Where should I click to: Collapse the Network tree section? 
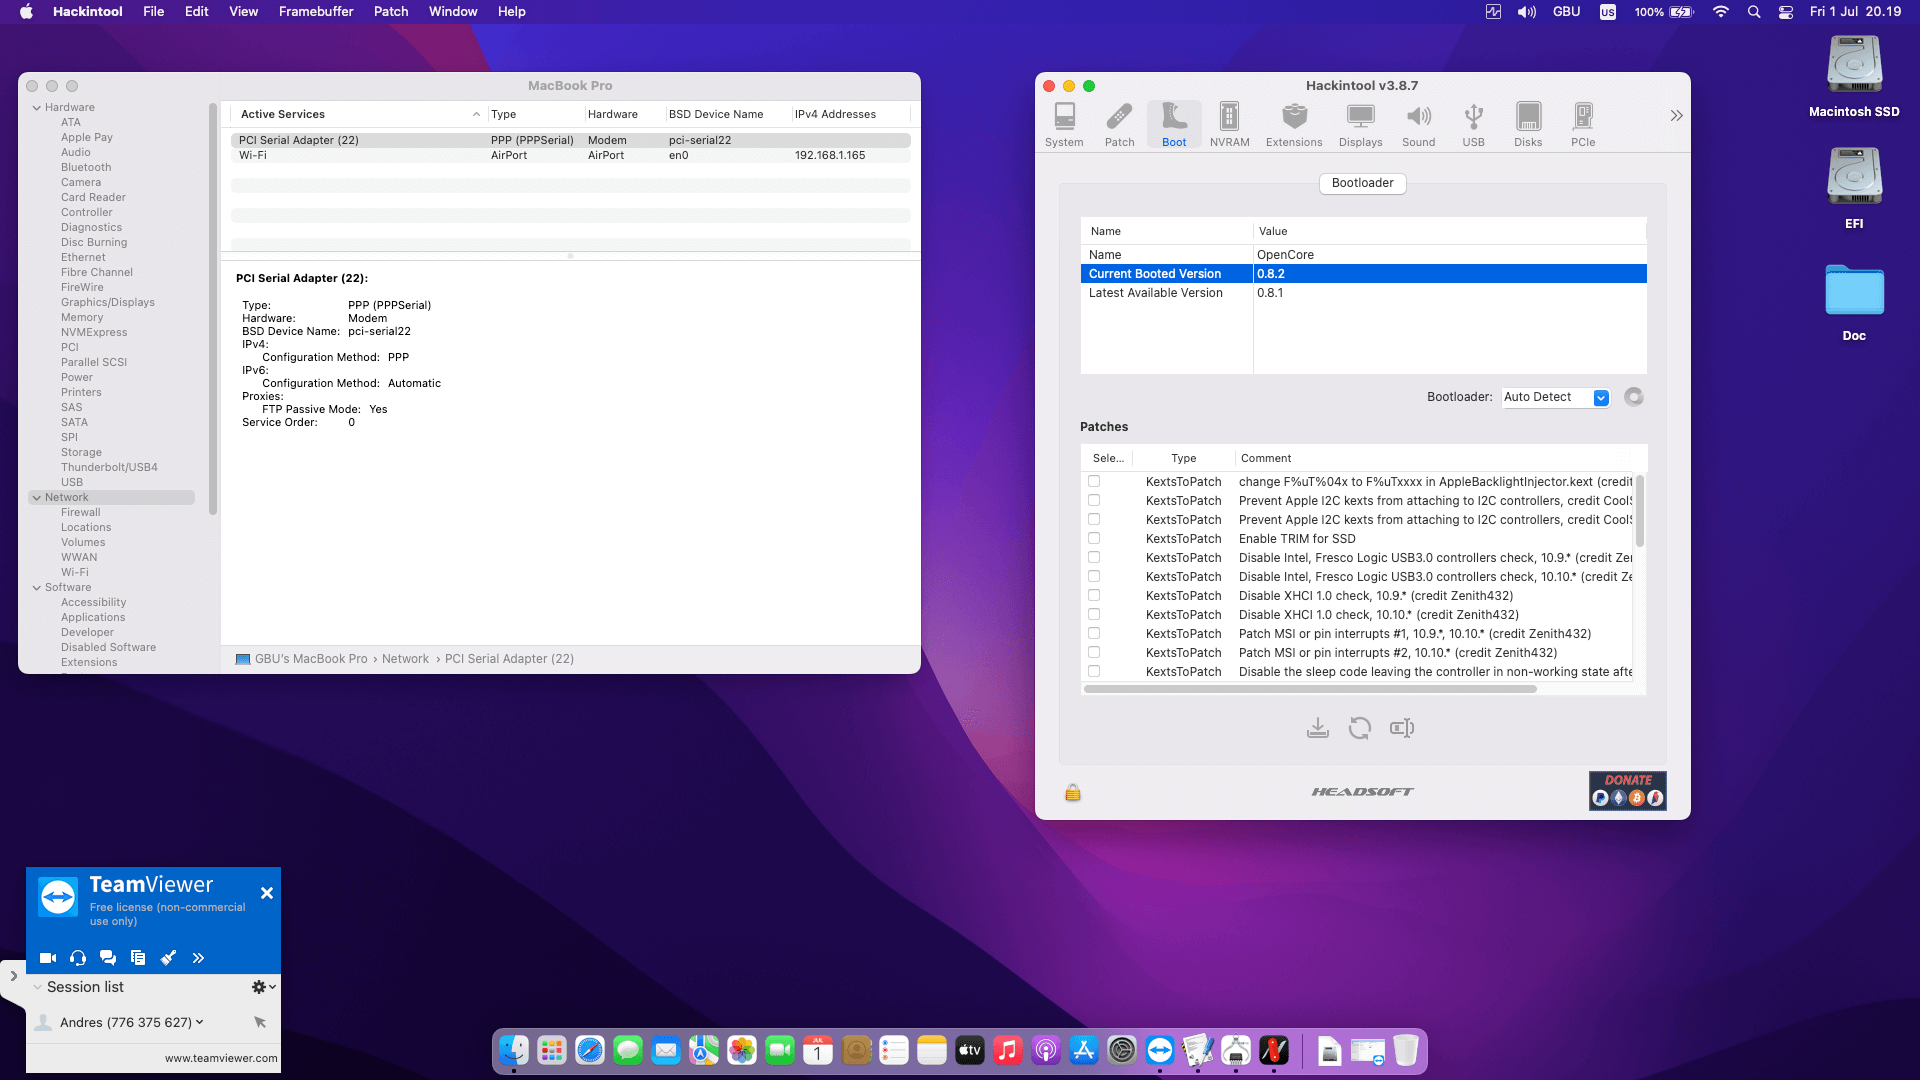(37, 498)
